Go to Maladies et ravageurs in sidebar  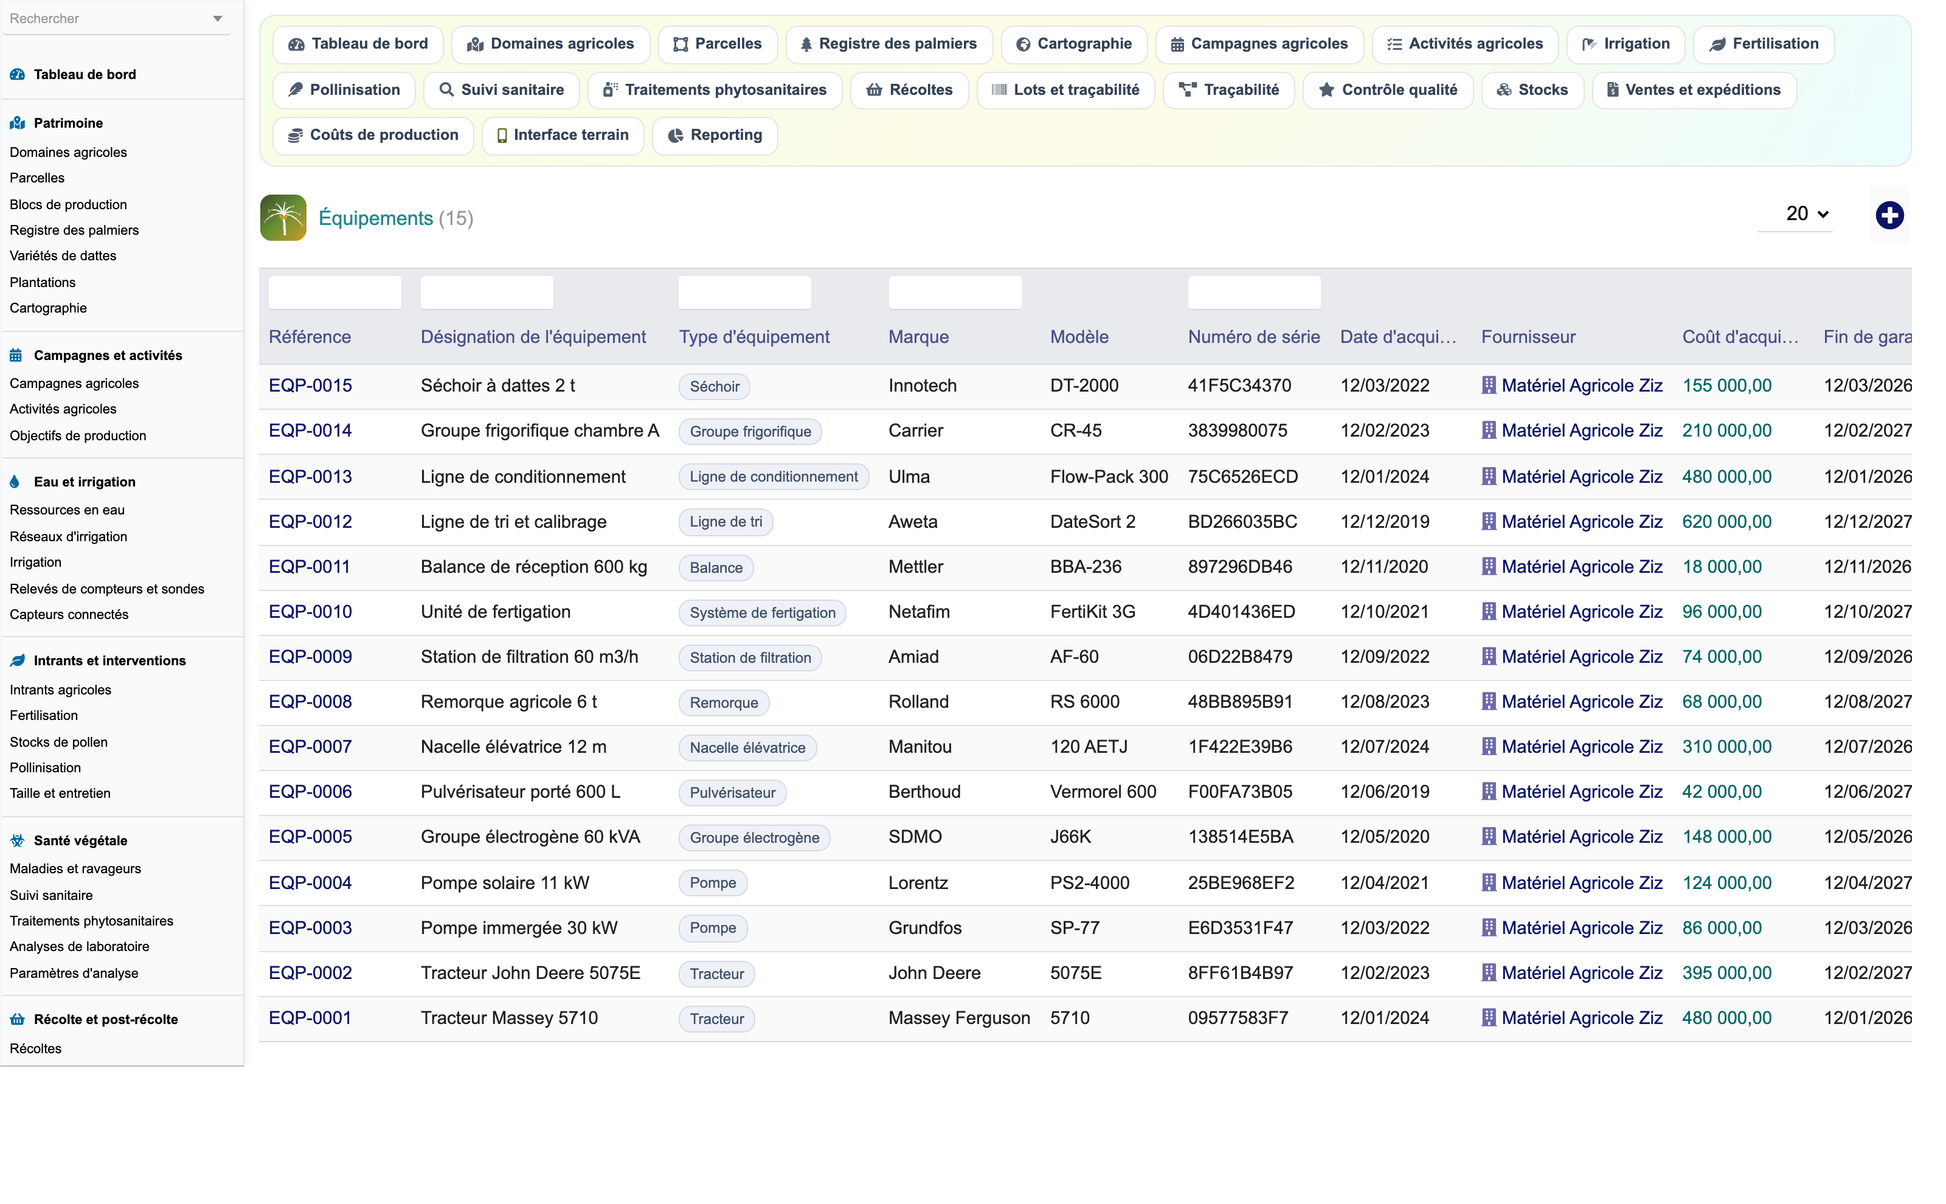(x=75, y=869)
